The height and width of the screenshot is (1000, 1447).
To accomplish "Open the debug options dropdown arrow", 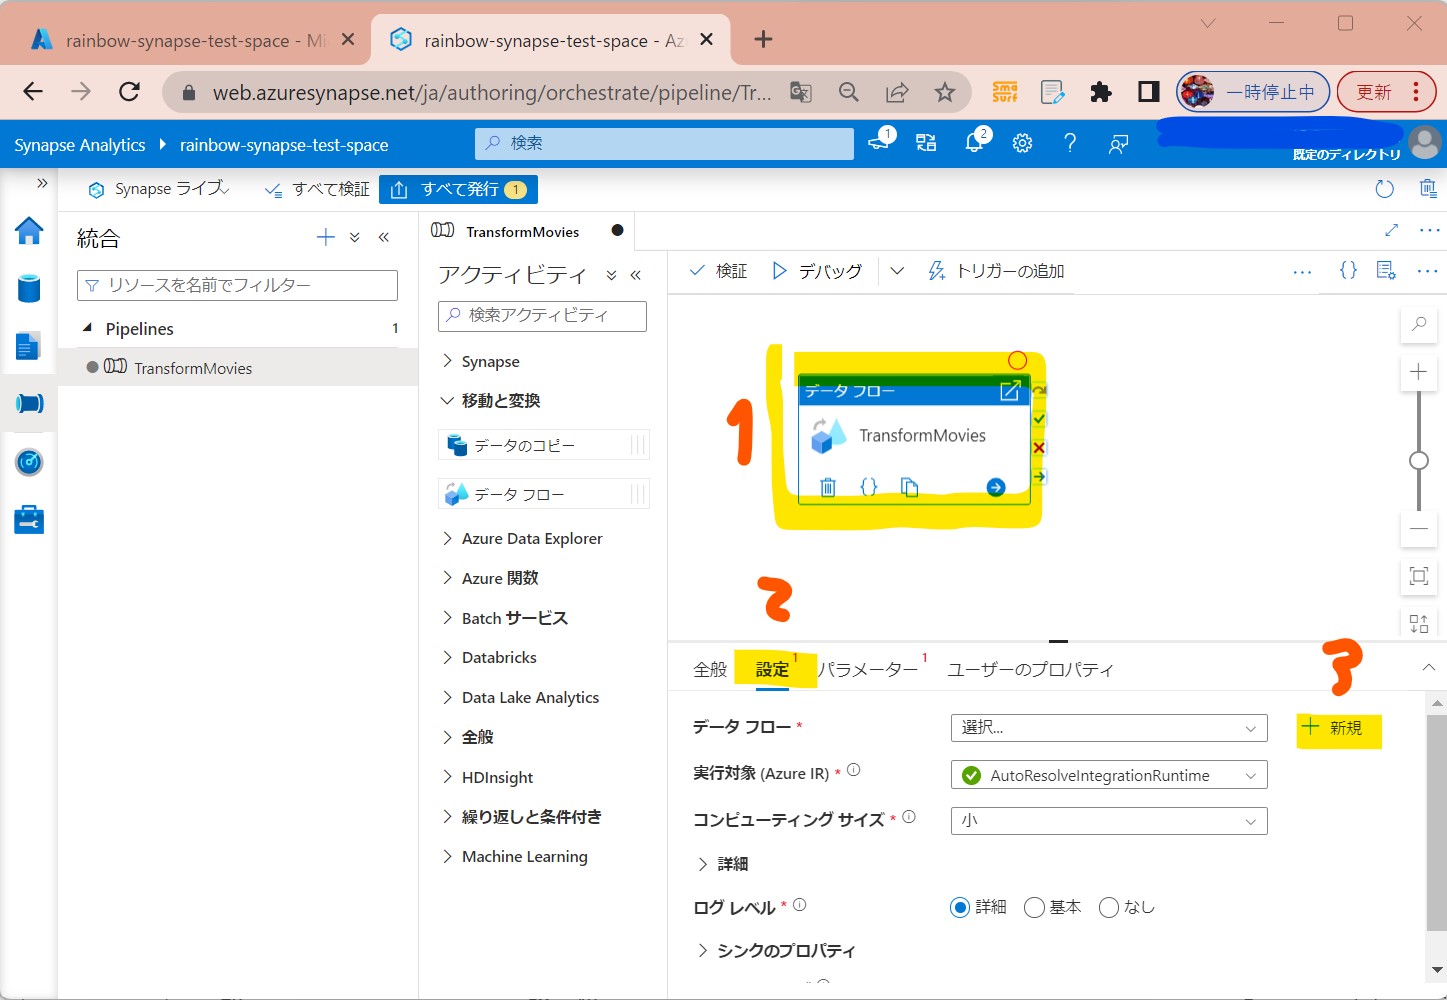I will pyautogui.click(x=897, y=270).
